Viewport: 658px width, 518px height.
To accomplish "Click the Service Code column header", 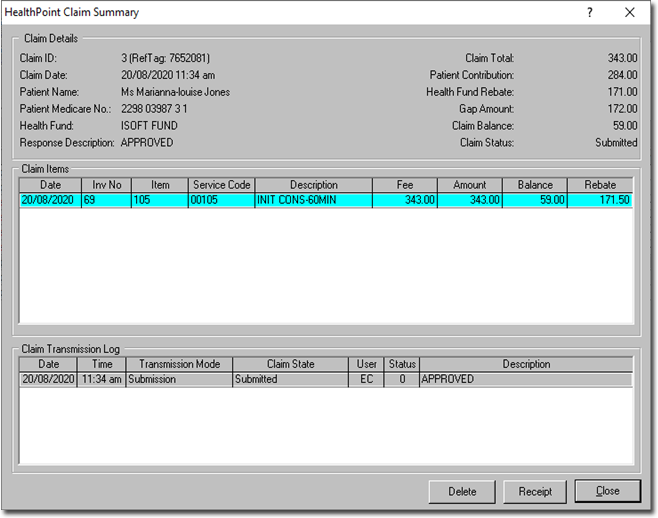I will 222,185.
